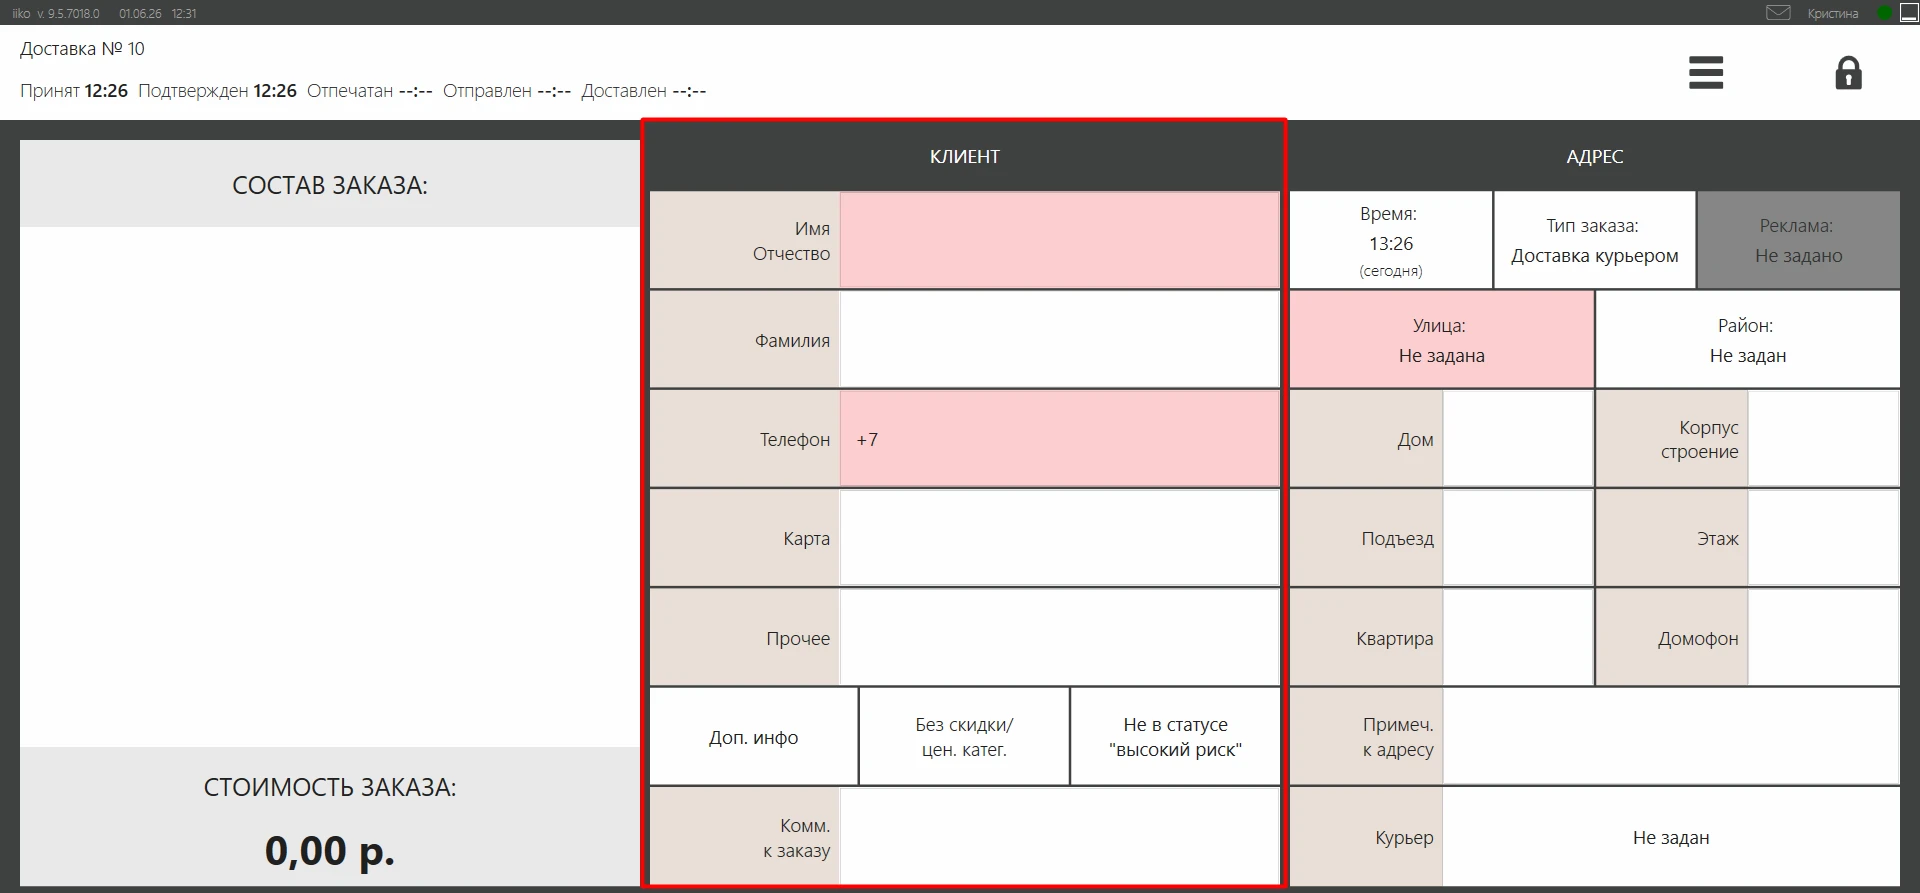Focus the "Имя Отчество" name field
This screenshot has width=1920, height=893.
click(x=1060, y=240)
